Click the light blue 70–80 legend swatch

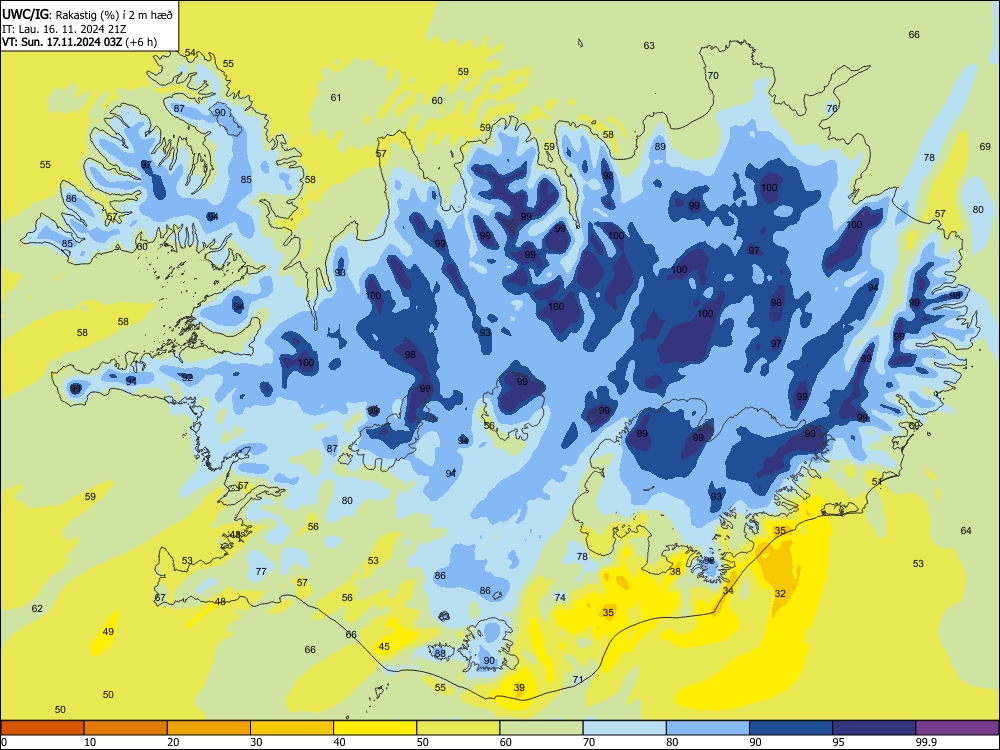pyautogui.click(x=624, y=728)
